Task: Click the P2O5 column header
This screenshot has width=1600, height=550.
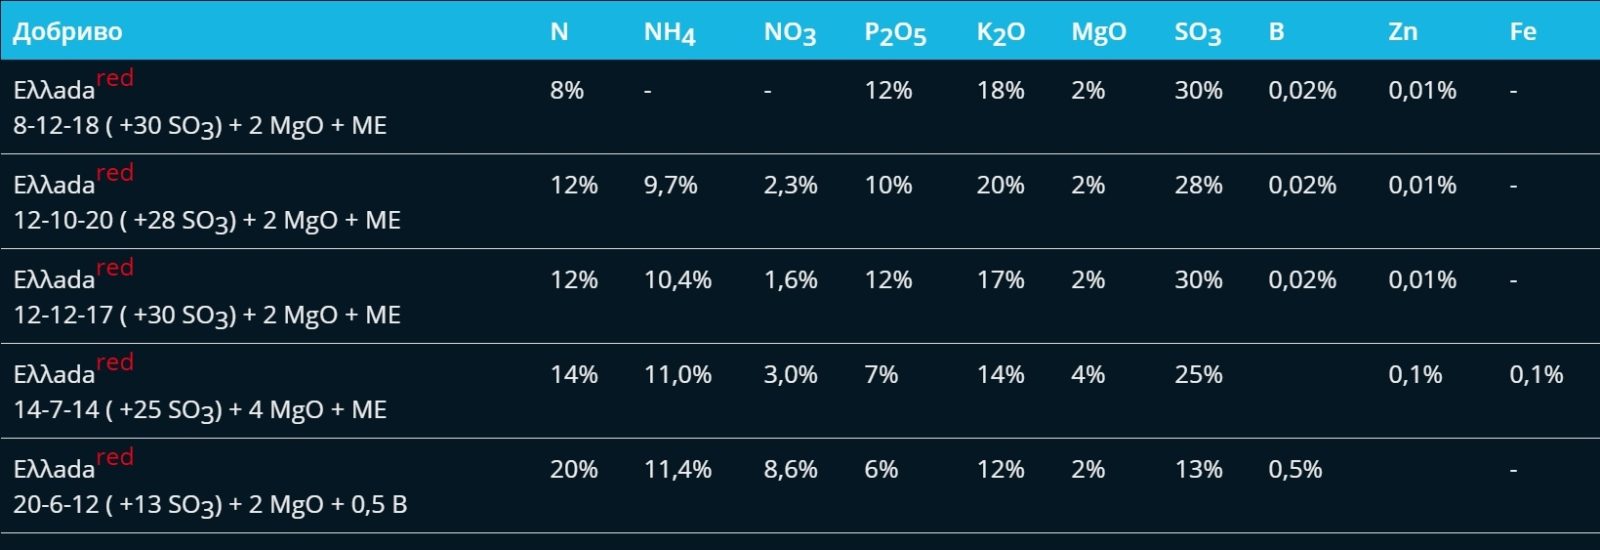Action: coord(895,33)
